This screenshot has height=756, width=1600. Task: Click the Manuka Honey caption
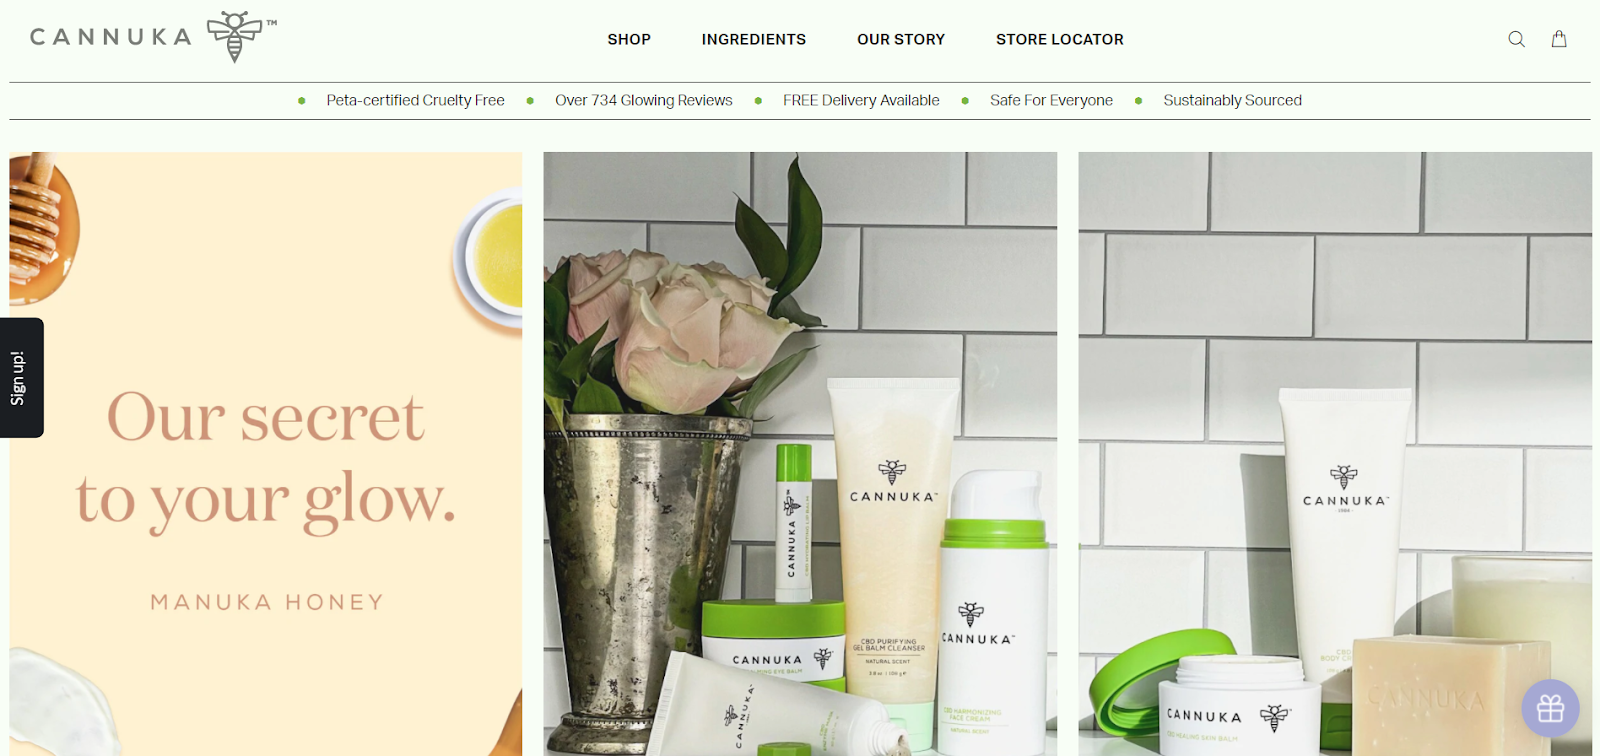click(267, 602)
